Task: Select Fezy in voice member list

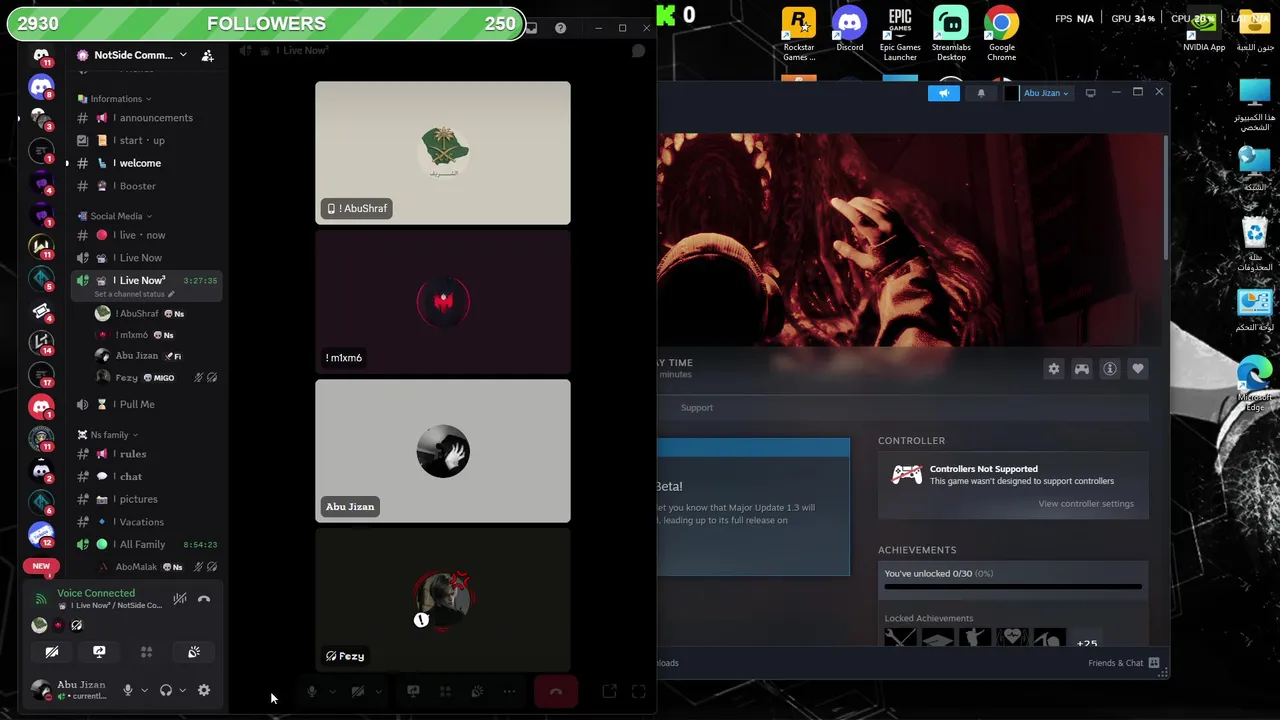Action: (x=156, y=378)
